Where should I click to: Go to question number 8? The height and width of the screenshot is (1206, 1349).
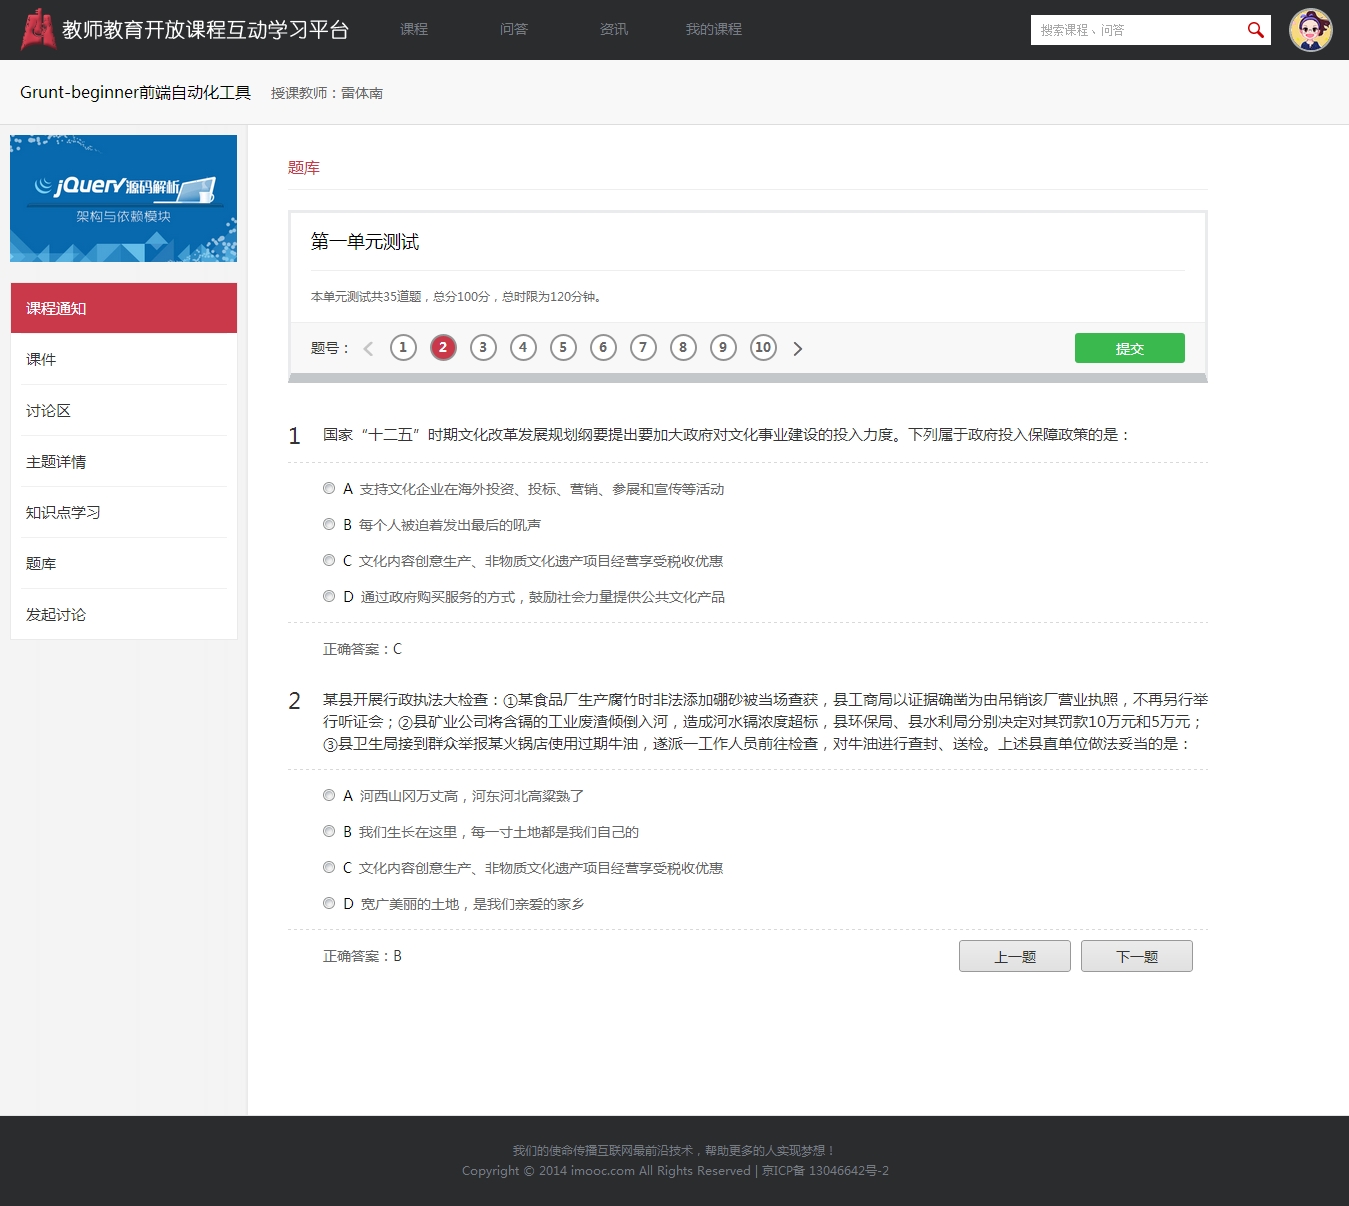pyautogui.click(x=683, y=347)
